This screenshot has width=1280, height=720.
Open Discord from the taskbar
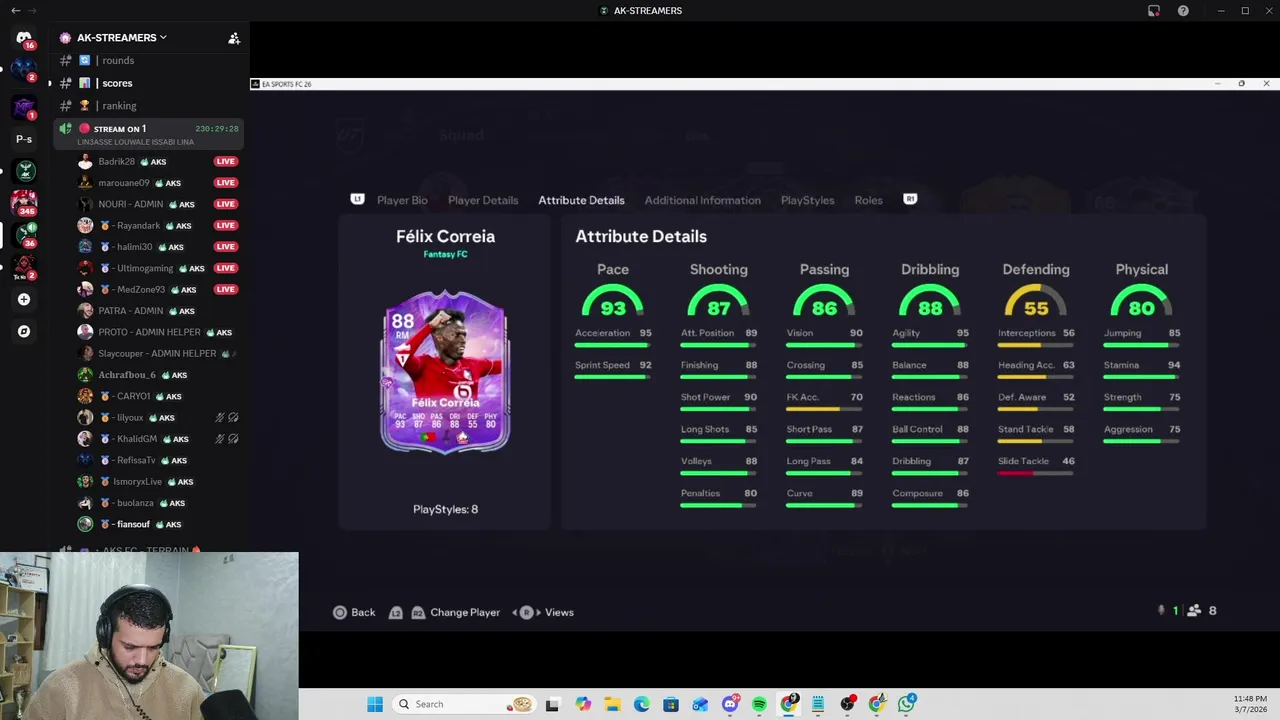coord(730,704)
